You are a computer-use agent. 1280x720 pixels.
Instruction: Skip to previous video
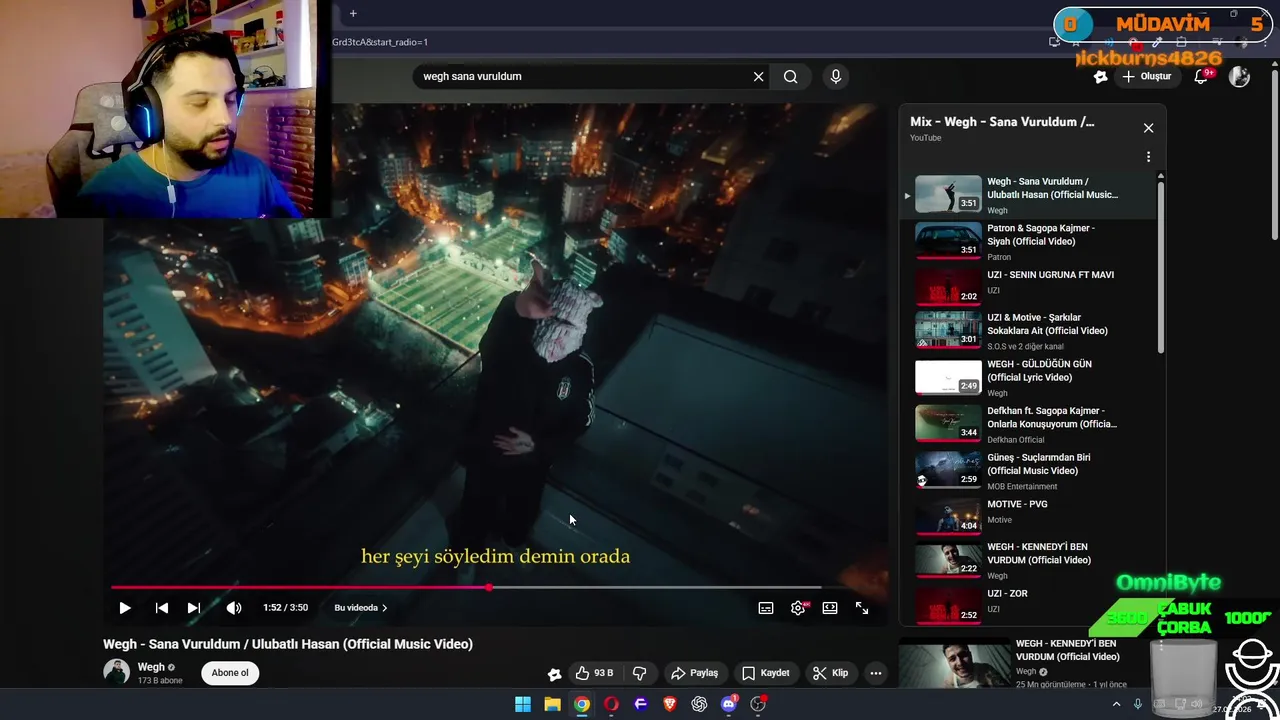[x=161, y=608]
